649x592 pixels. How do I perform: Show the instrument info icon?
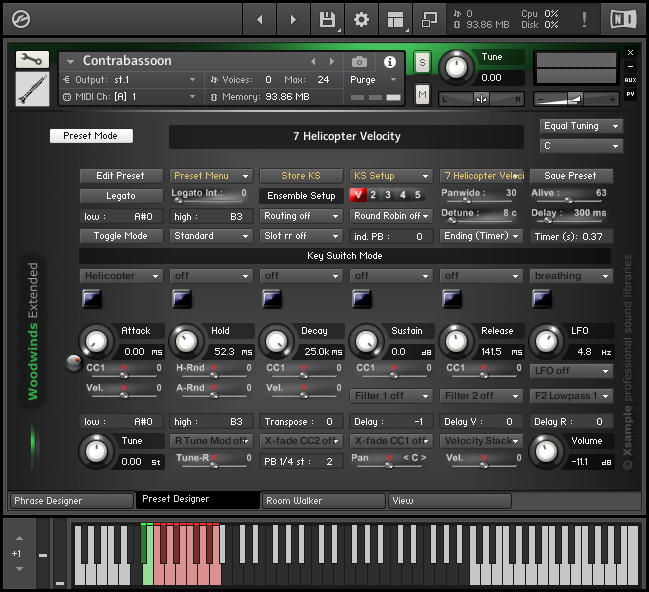(x=389, y=62)
